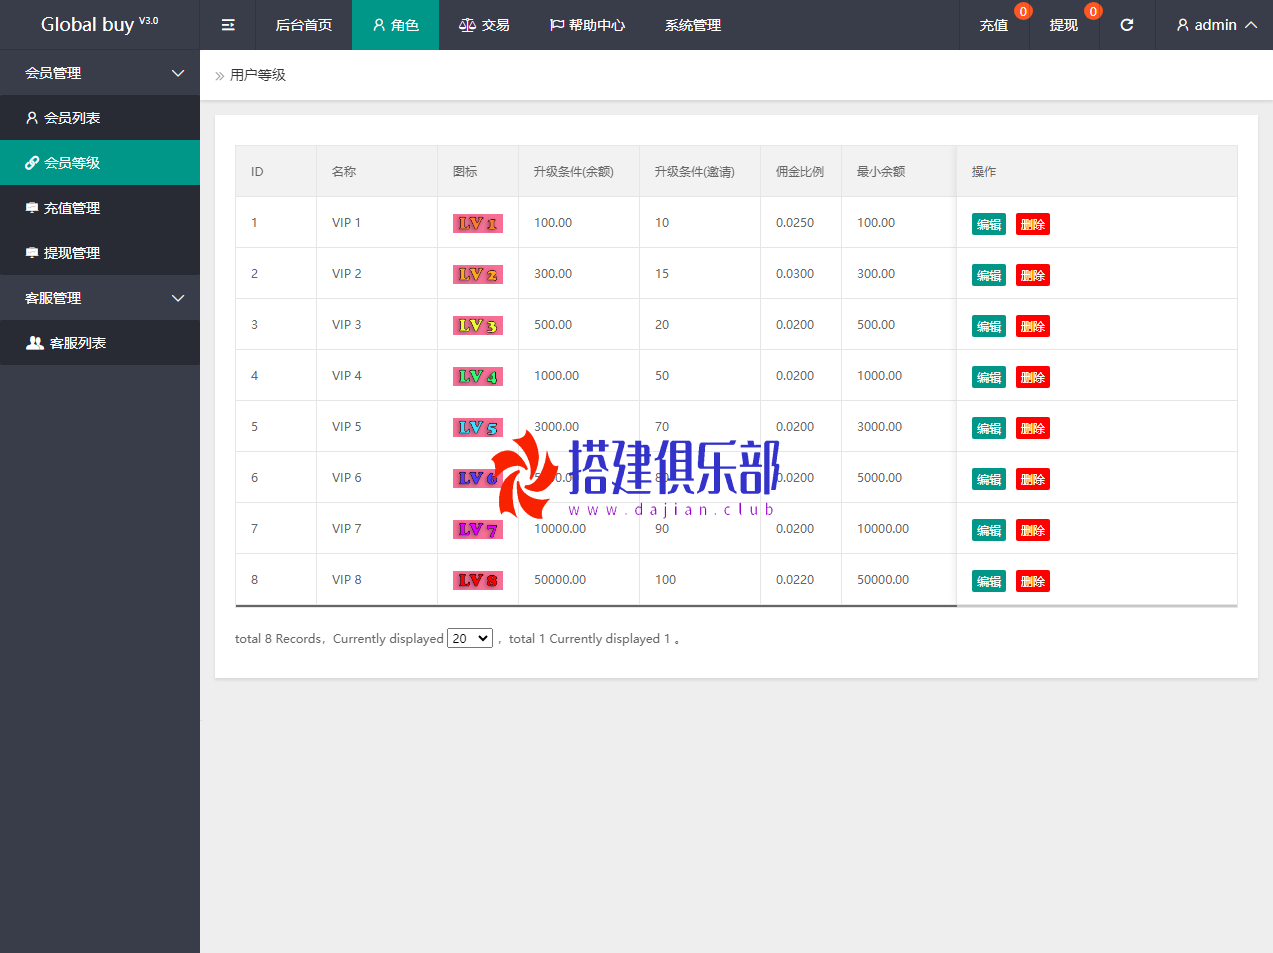Click the LV 1 level badge icon
This screenshot has width=1273, height=953.
coord(478,224)
